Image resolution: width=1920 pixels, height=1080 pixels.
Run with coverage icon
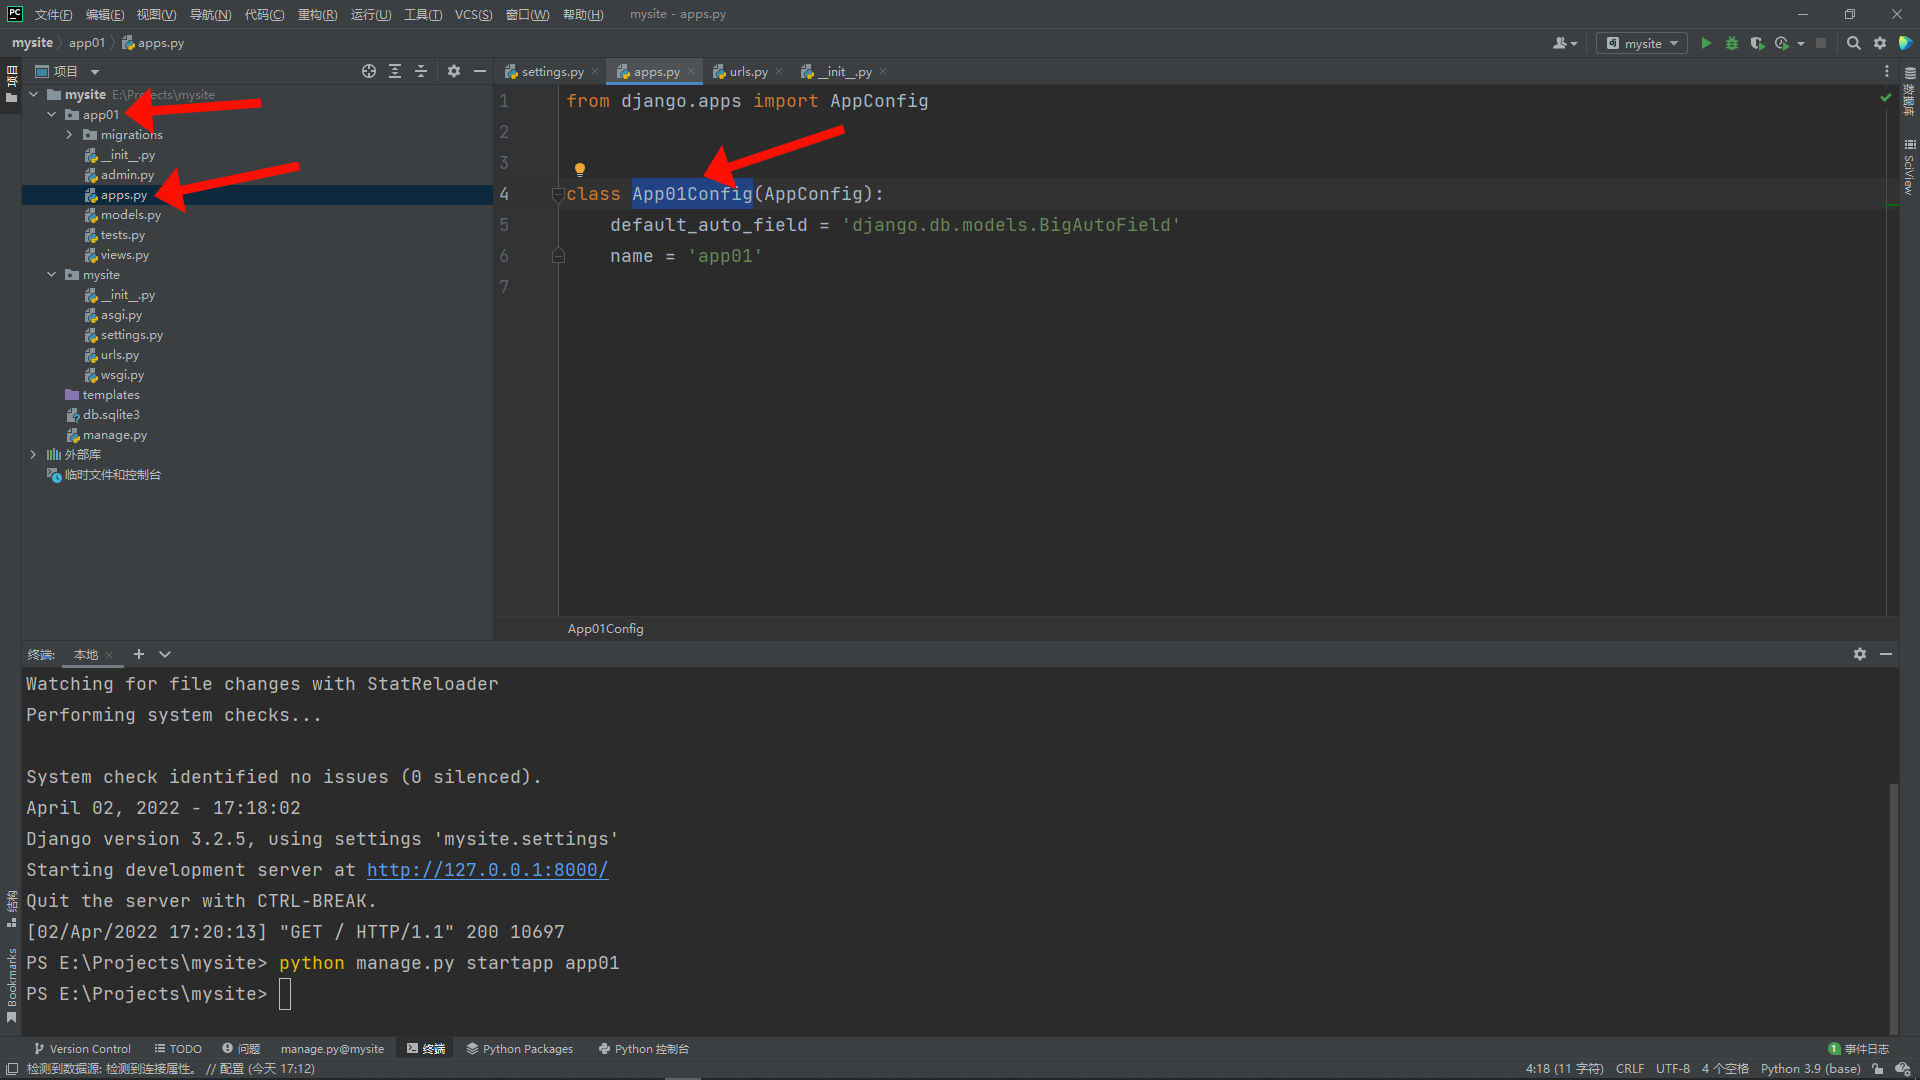coord(1757,43)
